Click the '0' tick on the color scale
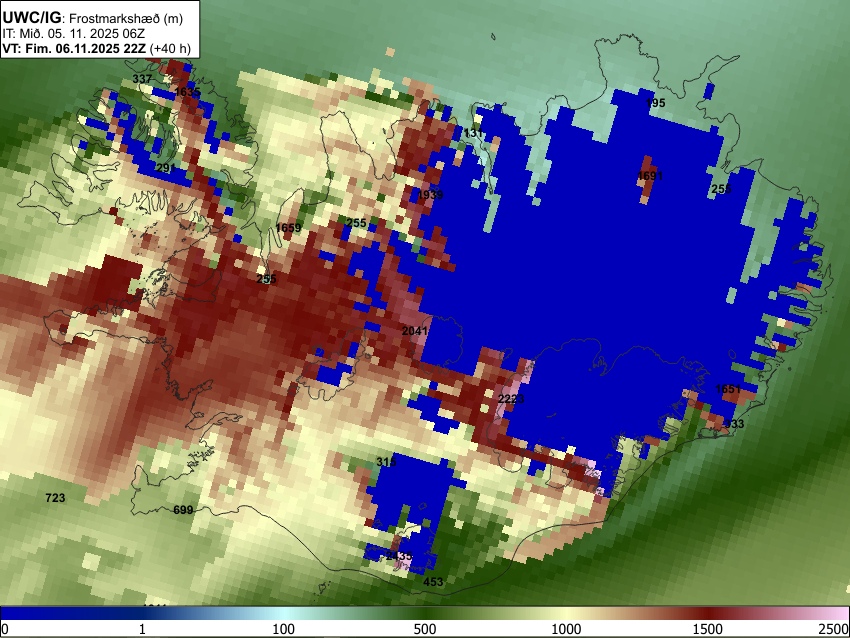The image size is (850, 638). [5, 629]
